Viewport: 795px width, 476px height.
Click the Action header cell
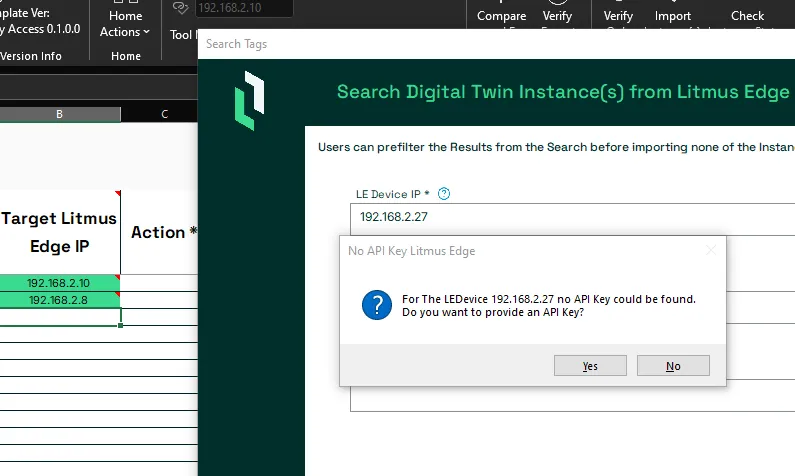(159, 232)
